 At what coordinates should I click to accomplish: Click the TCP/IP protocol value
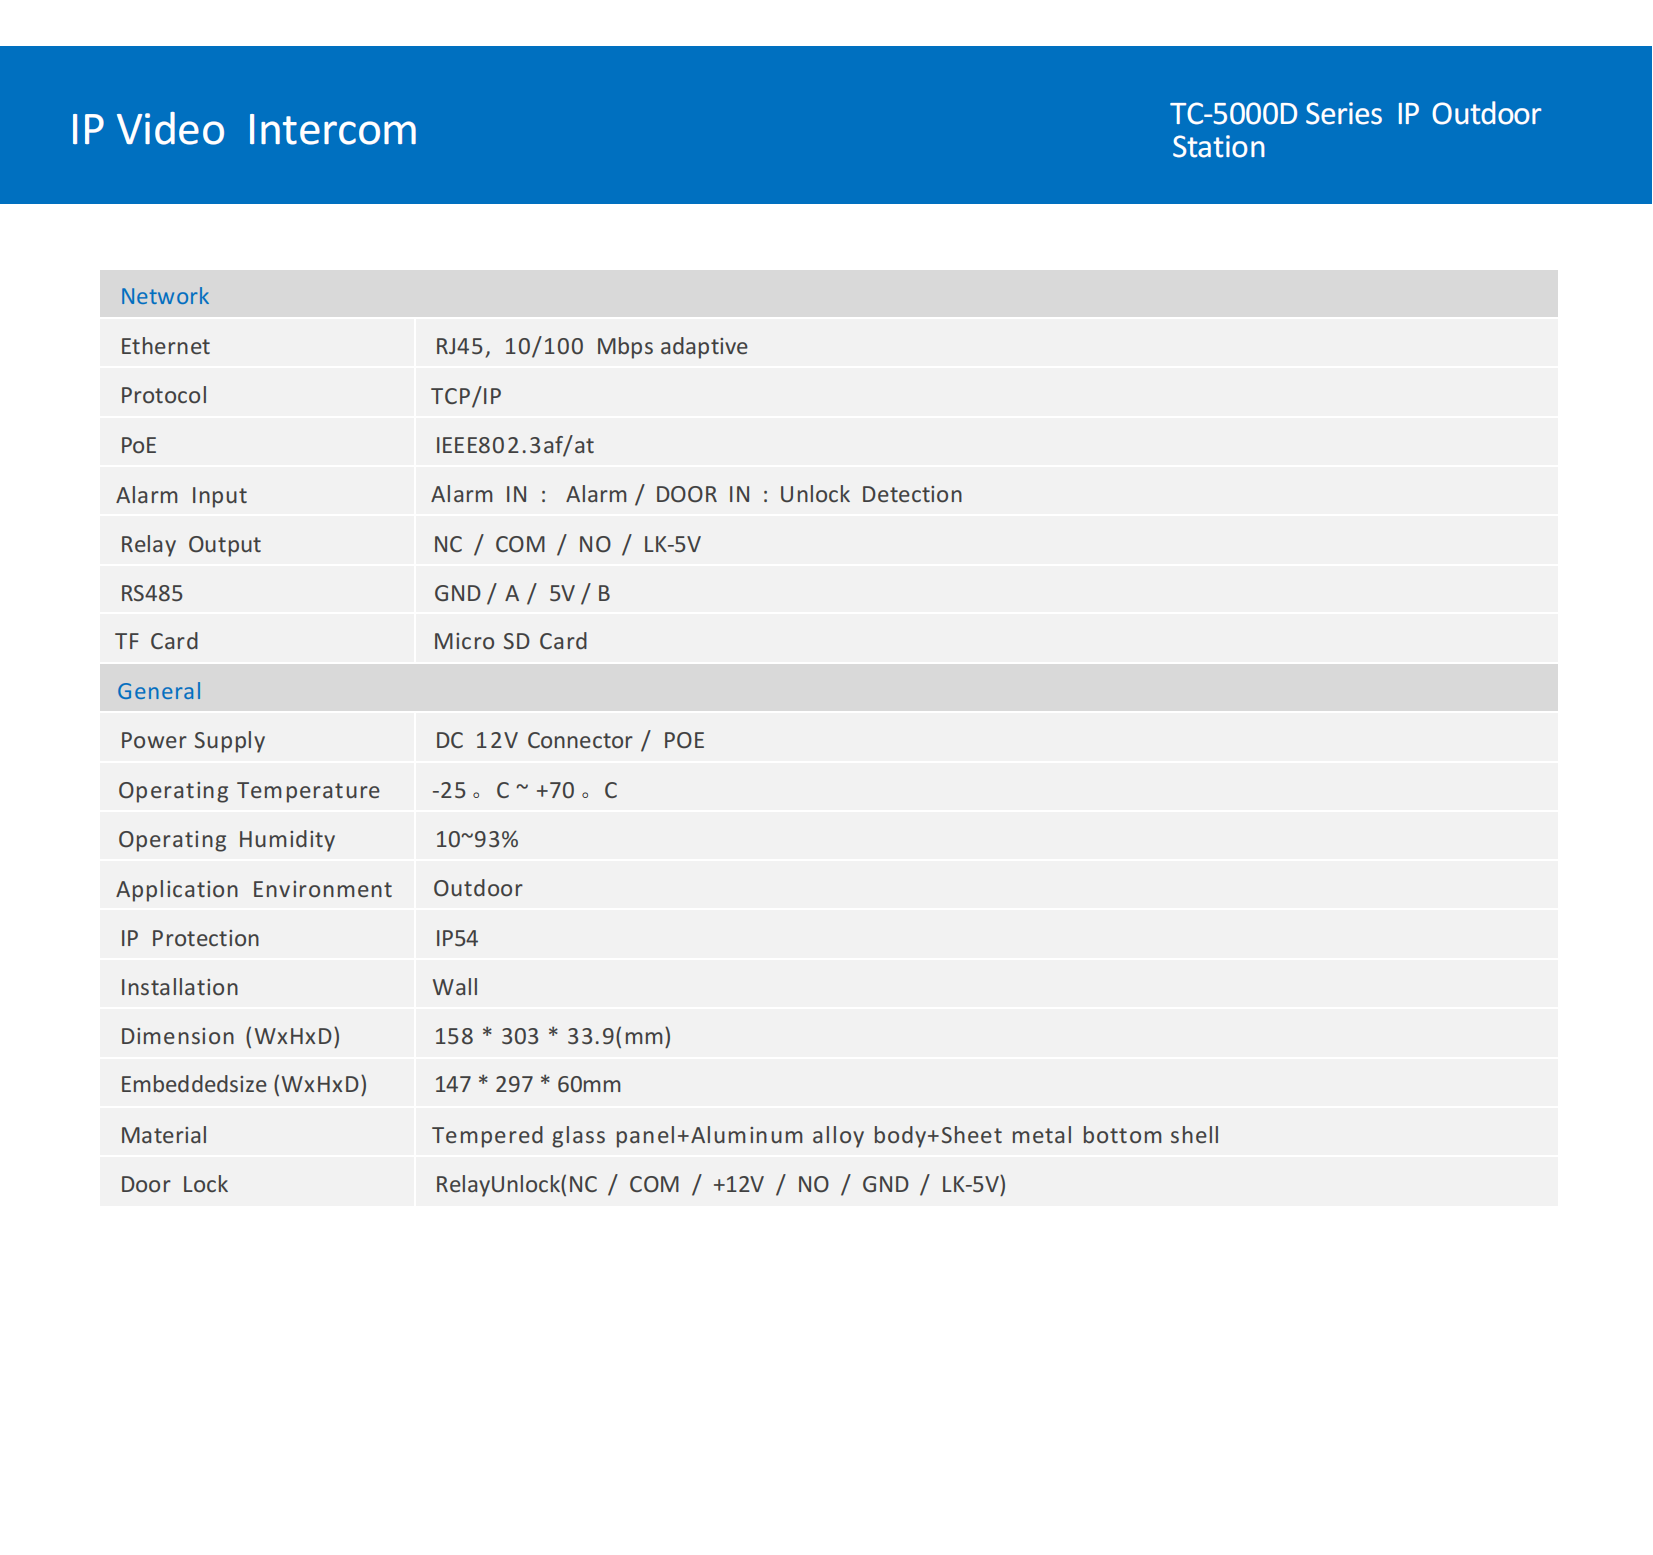point(466,396)
